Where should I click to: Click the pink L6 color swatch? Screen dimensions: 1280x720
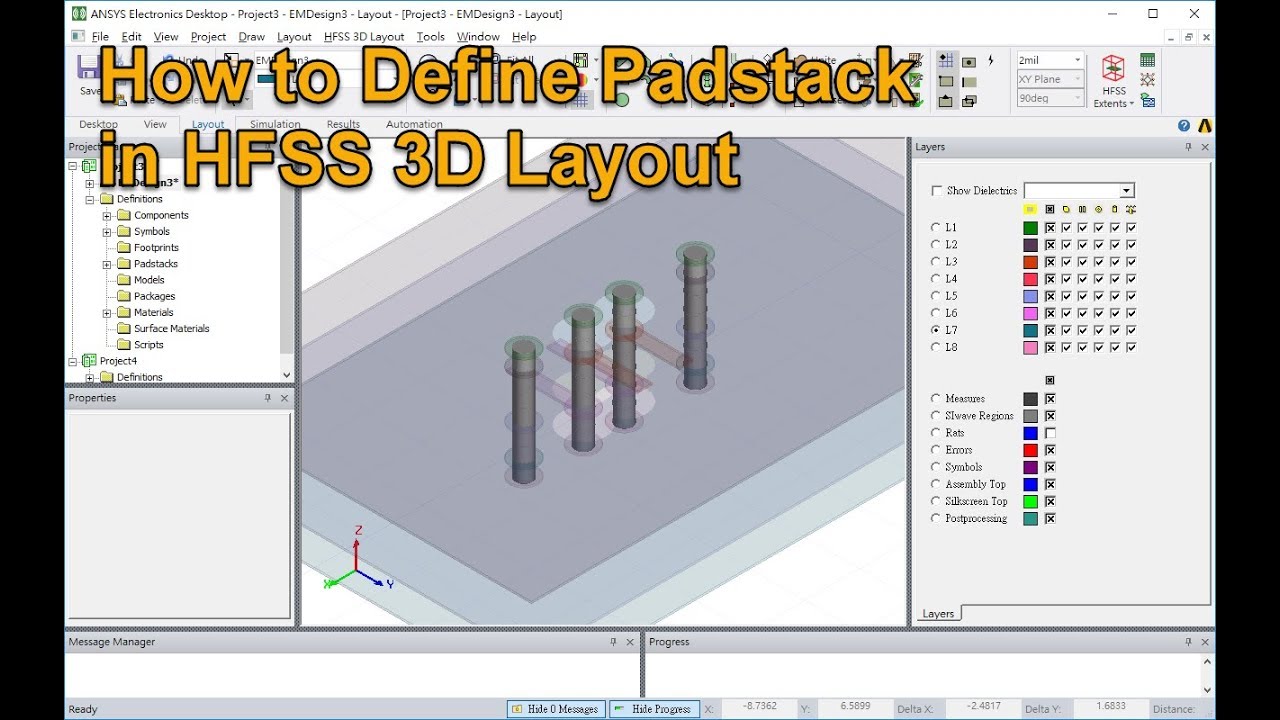click(x=1030, y=313)
